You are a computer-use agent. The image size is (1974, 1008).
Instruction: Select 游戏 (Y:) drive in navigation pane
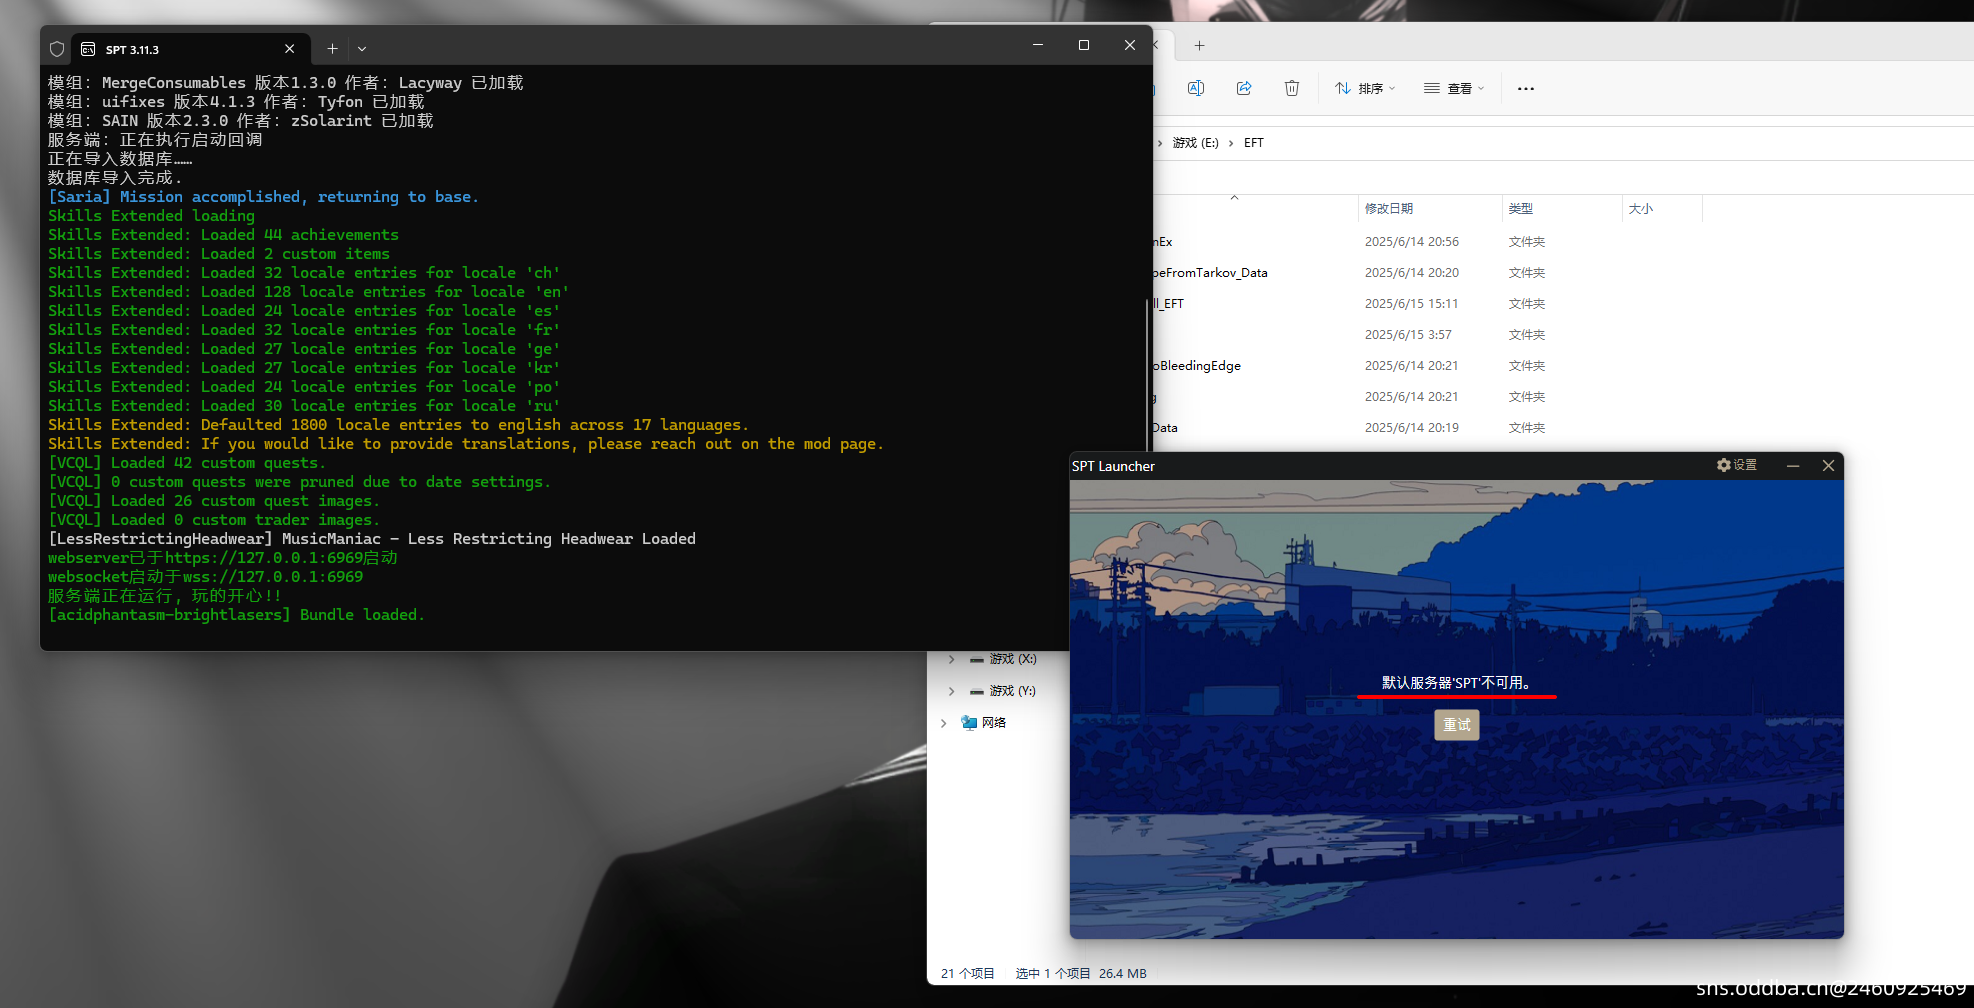[1003, 691]
